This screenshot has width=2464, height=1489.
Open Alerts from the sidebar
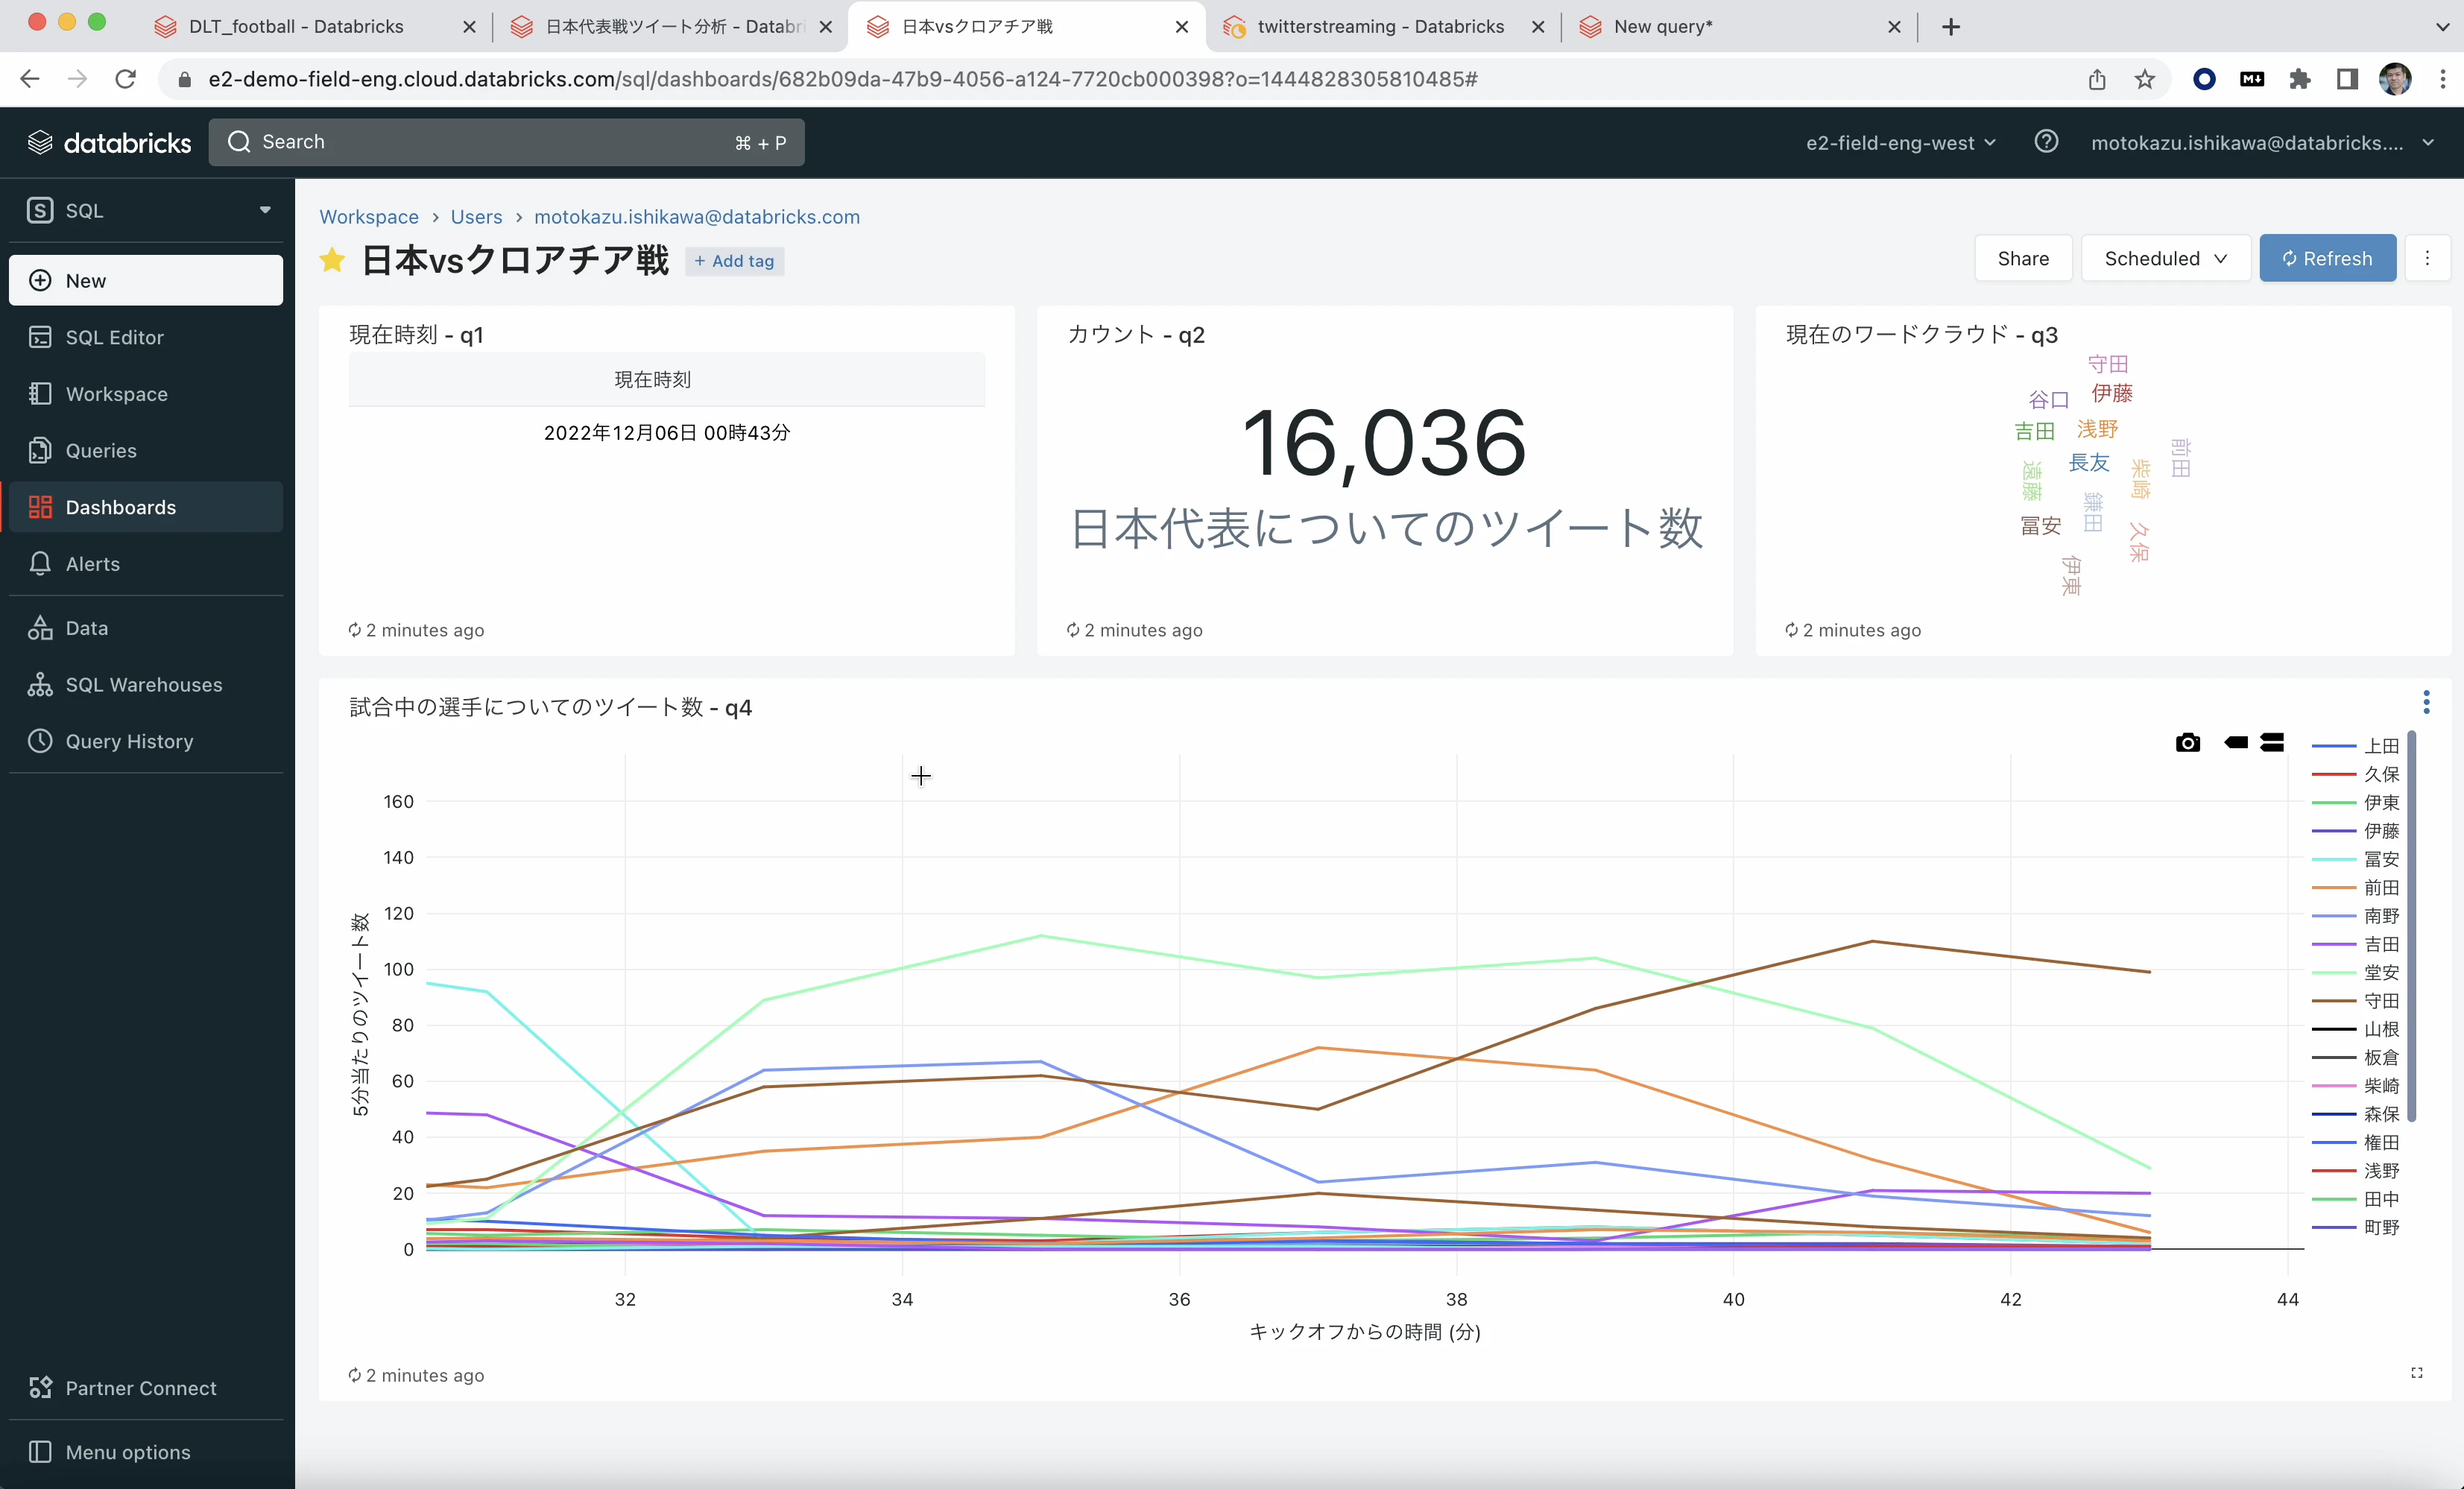91,563
